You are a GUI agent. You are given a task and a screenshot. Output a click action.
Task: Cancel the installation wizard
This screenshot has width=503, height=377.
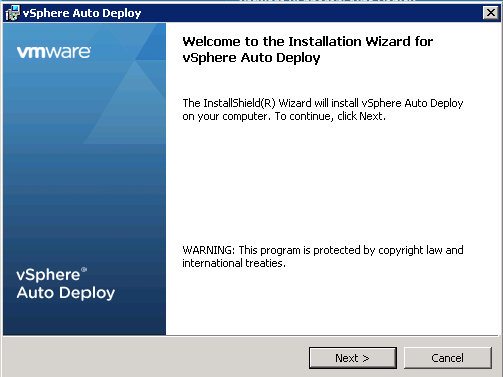click(448, 358)
